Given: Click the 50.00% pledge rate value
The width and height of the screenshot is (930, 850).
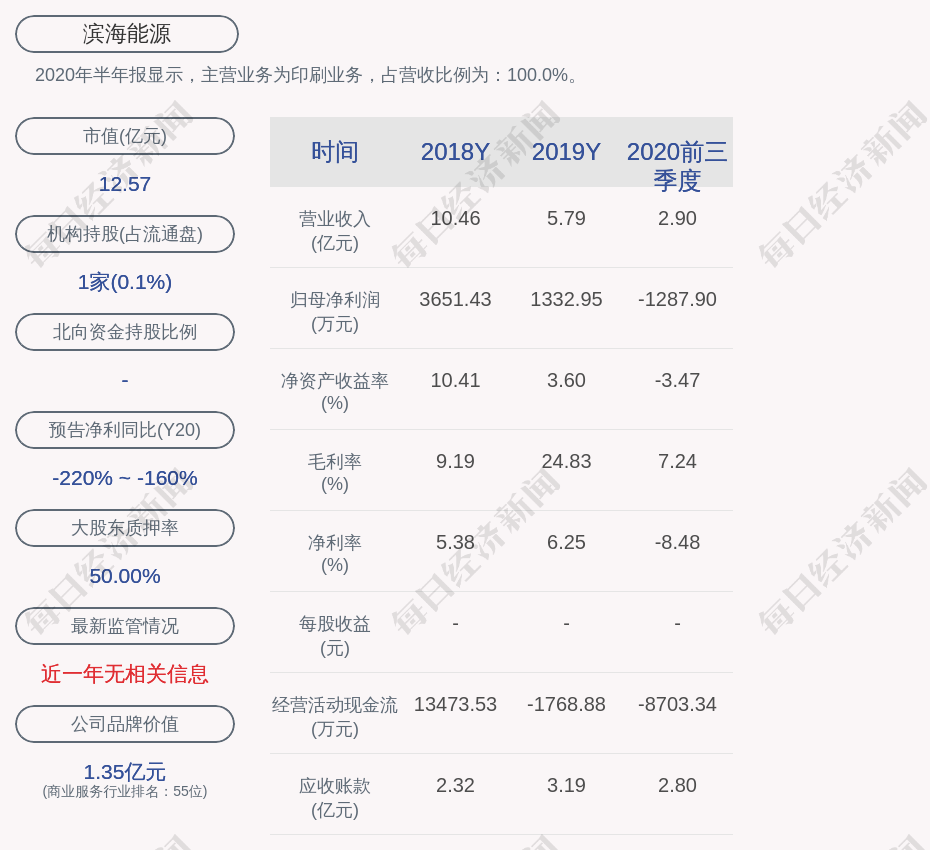Looking at the screenshot, I should (x=124, y=576).
